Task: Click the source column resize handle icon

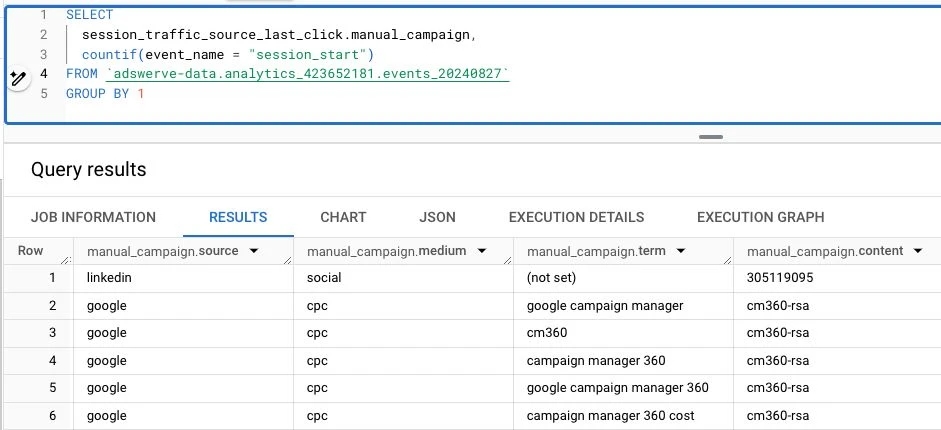Action: tap(287, 260)
